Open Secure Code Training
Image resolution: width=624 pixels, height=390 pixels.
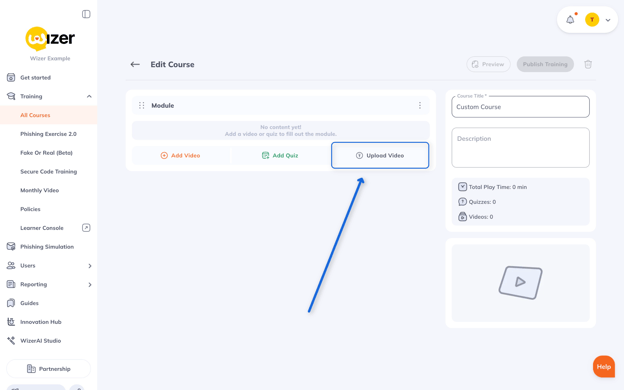[x=49, y=172]
